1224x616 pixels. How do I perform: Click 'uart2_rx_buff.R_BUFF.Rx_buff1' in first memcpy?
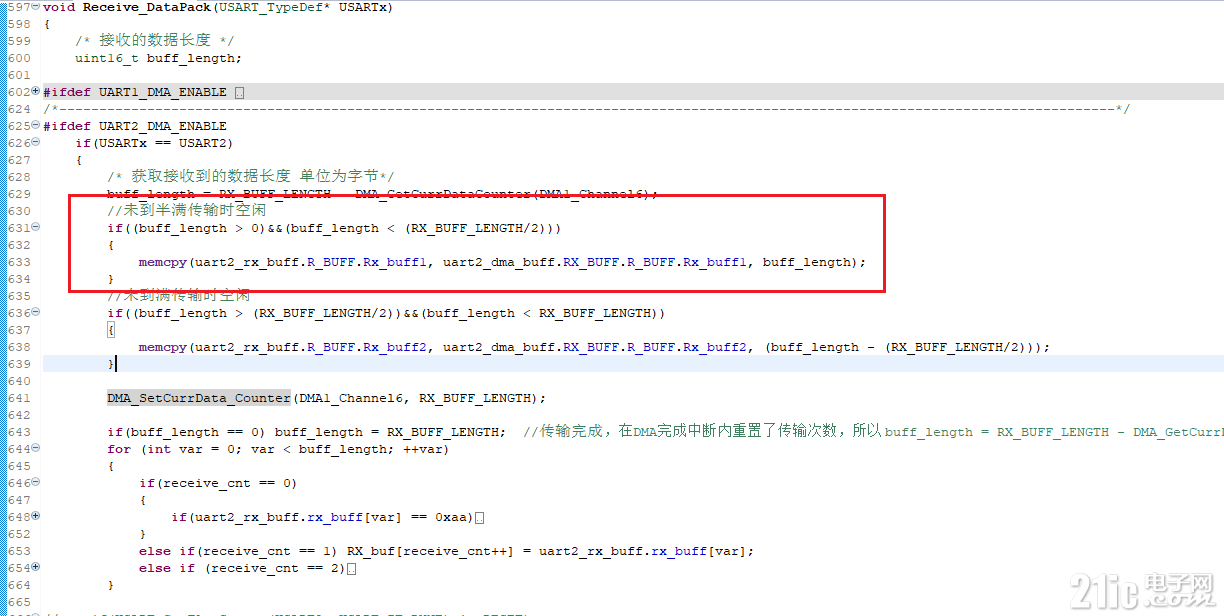click(310, 262)
